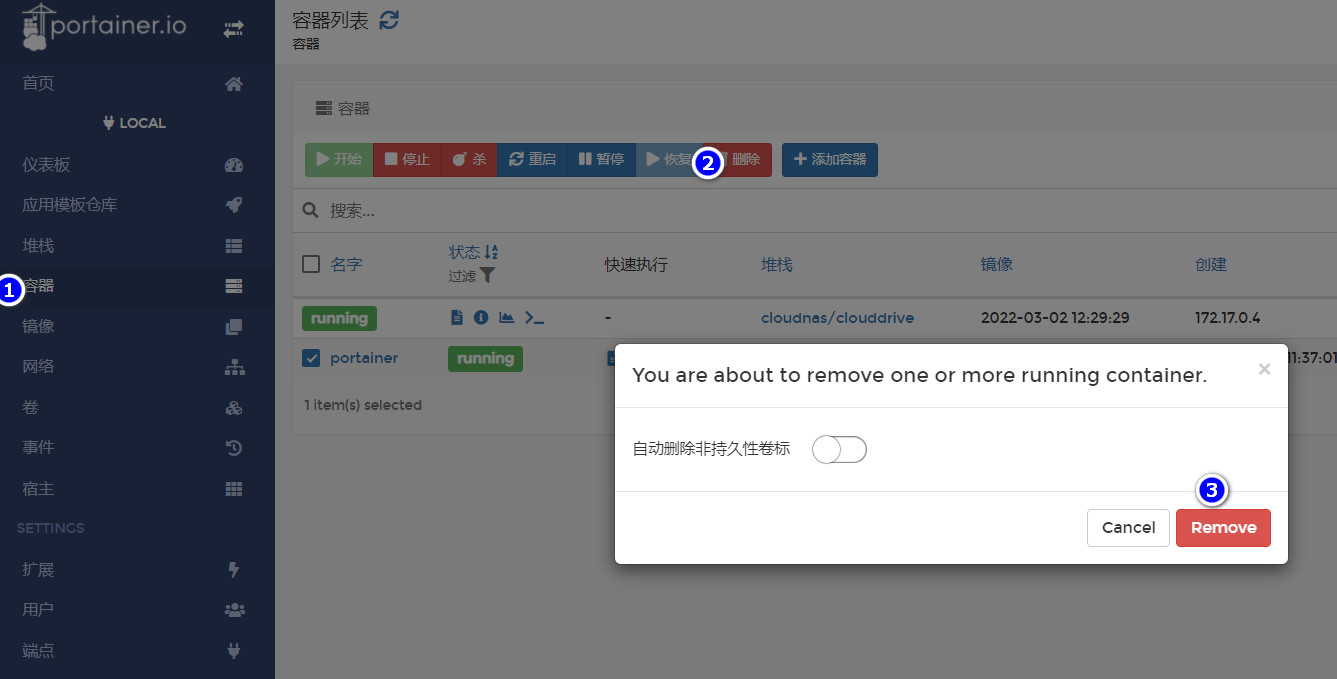Toggle 自动删除非持久性卷标 switch
The width and height of the screenshot is (1337, 679).
pos(839,450)
